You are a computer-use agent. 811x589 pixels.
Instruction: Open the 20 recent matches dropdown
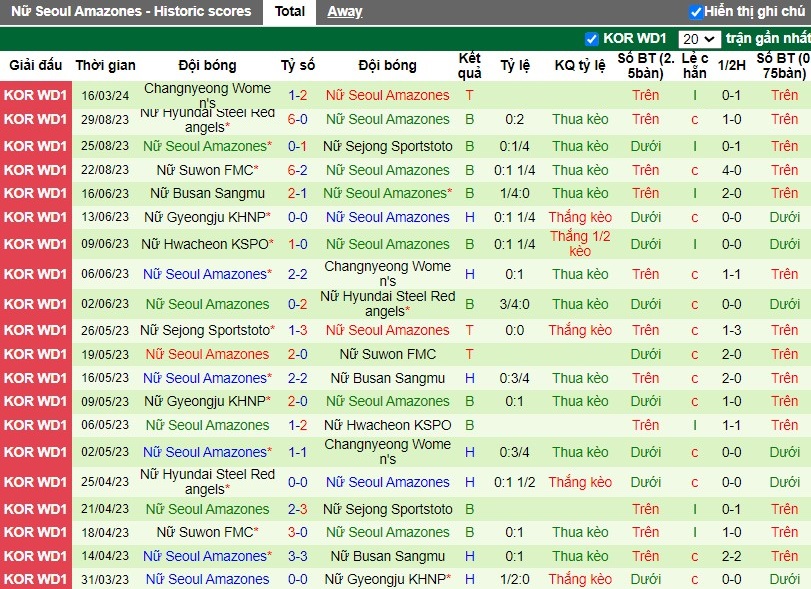coord(699,39)
